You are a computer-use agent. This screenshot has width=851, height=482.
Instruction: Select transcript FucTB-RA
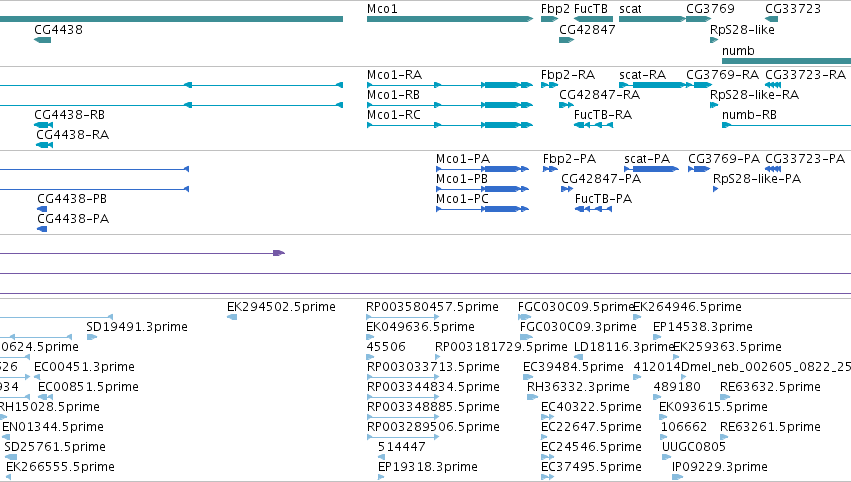point(603,115)
